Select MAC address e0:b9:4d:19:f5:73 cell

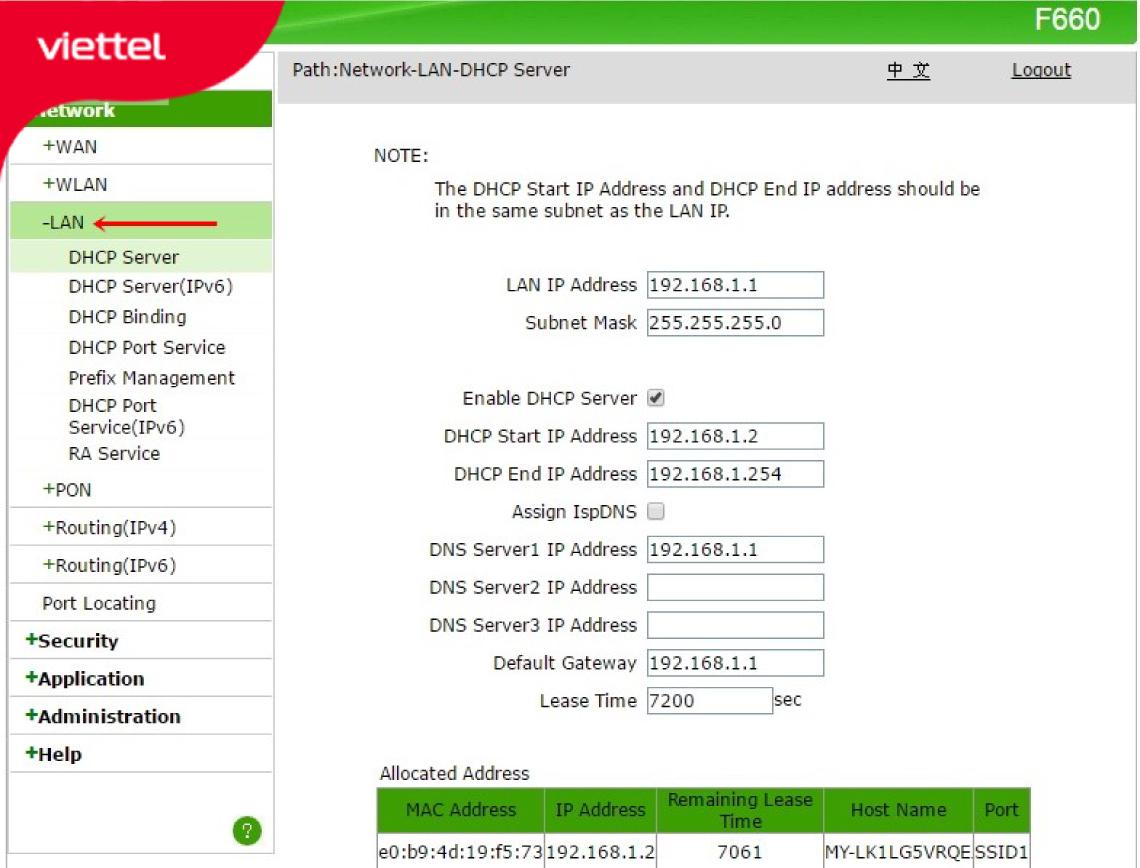[x=460, y=851]
